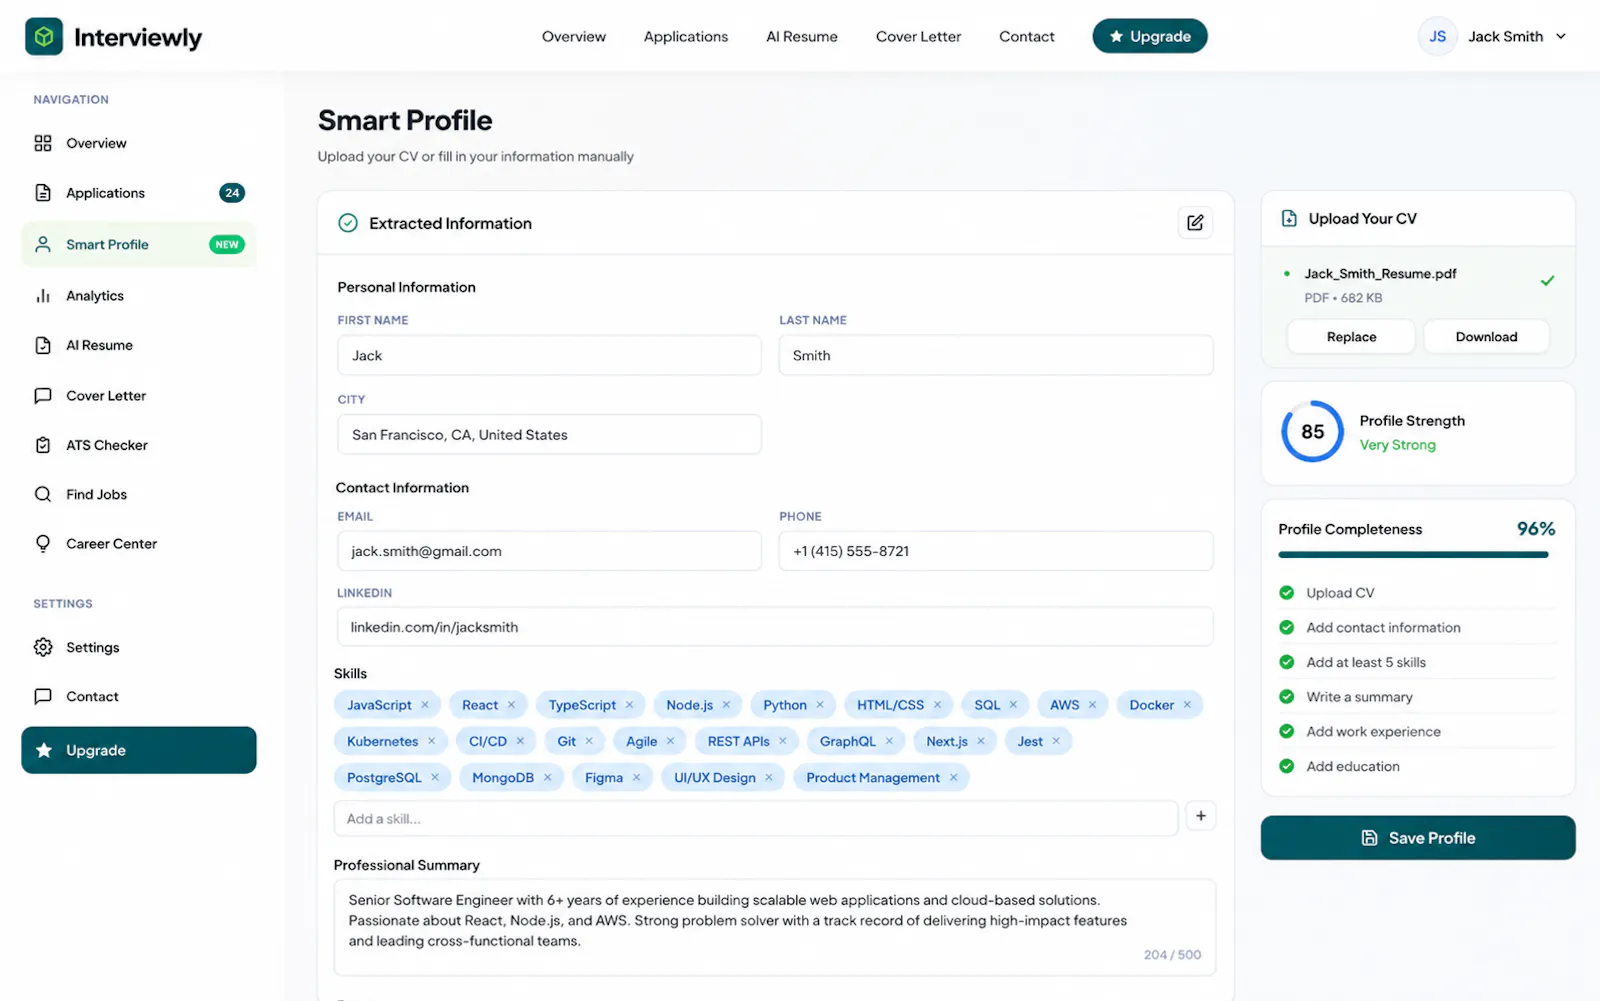Click the plus icon to add skill
Screen dimensions: 1600x1001
(1200, 816)
